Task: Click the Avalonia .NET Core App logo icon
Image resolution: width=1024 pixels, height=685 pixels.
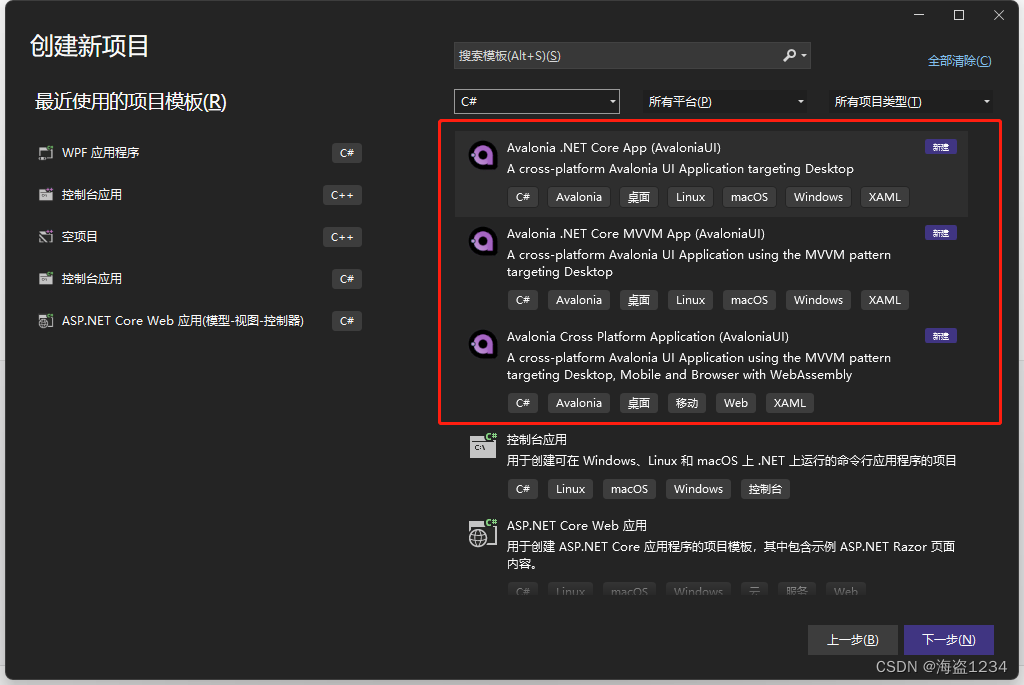Action: click(x=483, y=155)
